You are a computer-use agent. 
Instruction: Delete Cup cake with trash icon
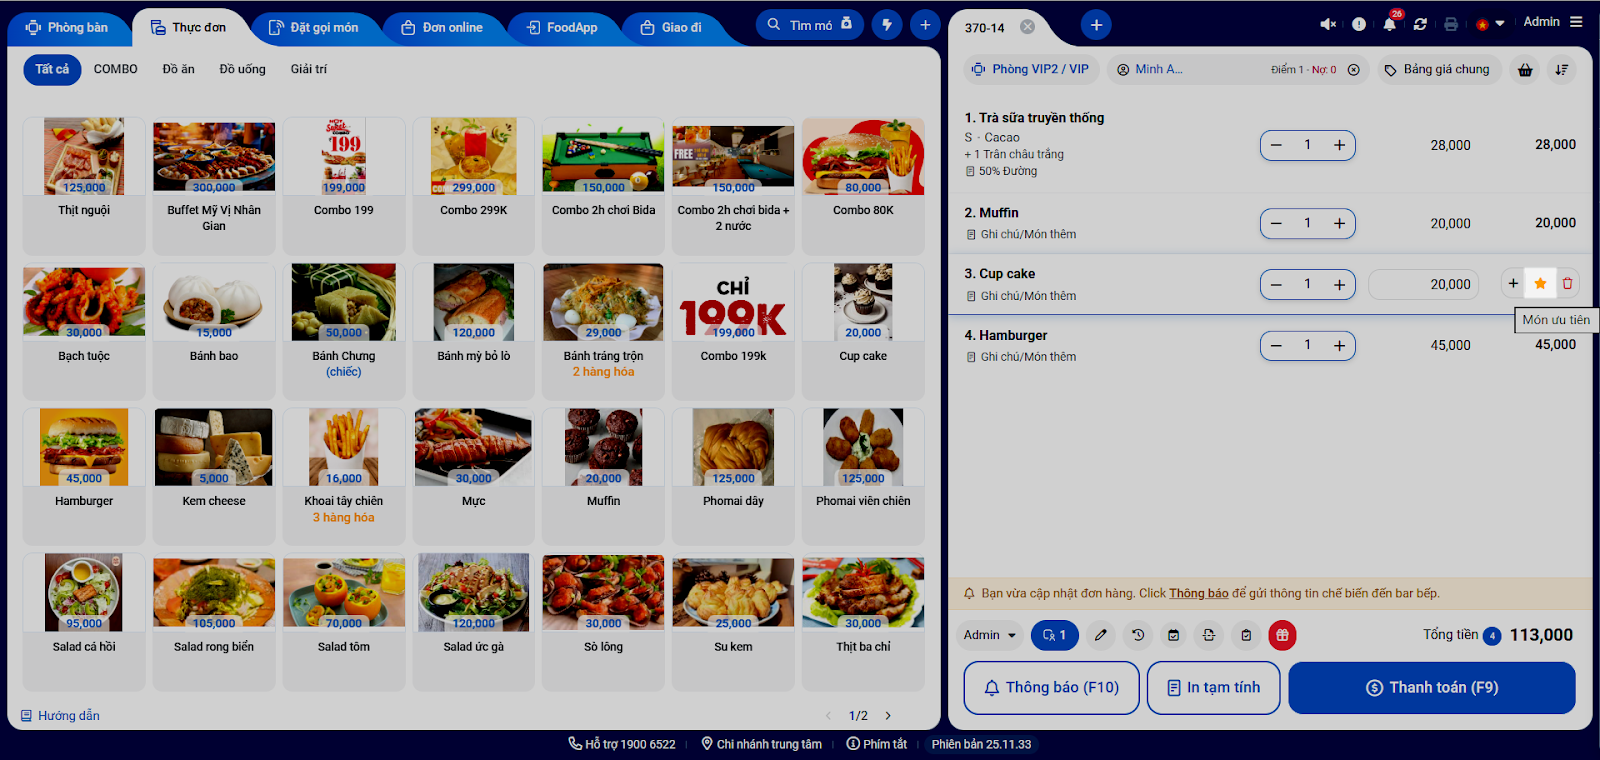point(1567,284)
